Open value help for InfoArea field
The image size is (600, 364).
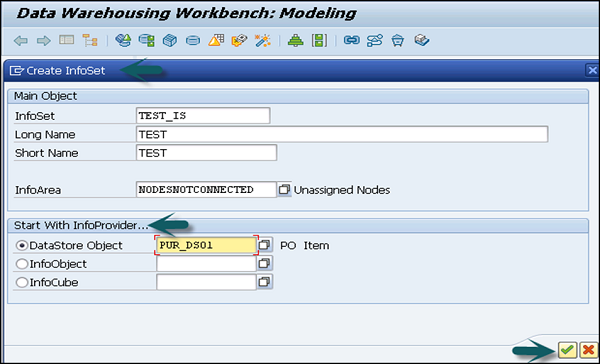click(284, 189)
